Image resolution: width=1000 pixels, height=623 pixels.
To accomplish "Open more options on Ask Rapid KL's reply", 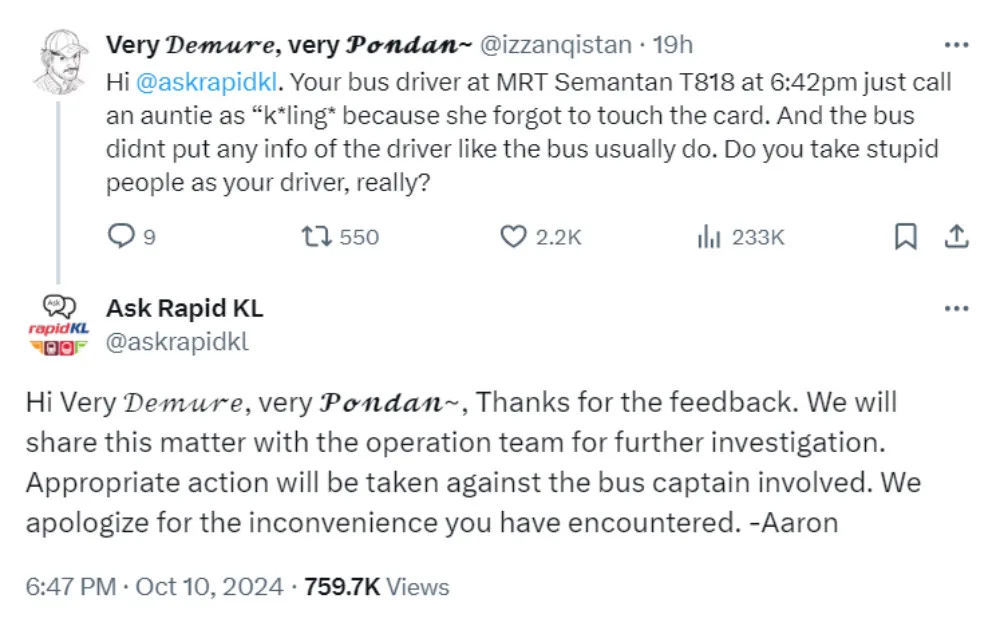I will tap(956, 308).
